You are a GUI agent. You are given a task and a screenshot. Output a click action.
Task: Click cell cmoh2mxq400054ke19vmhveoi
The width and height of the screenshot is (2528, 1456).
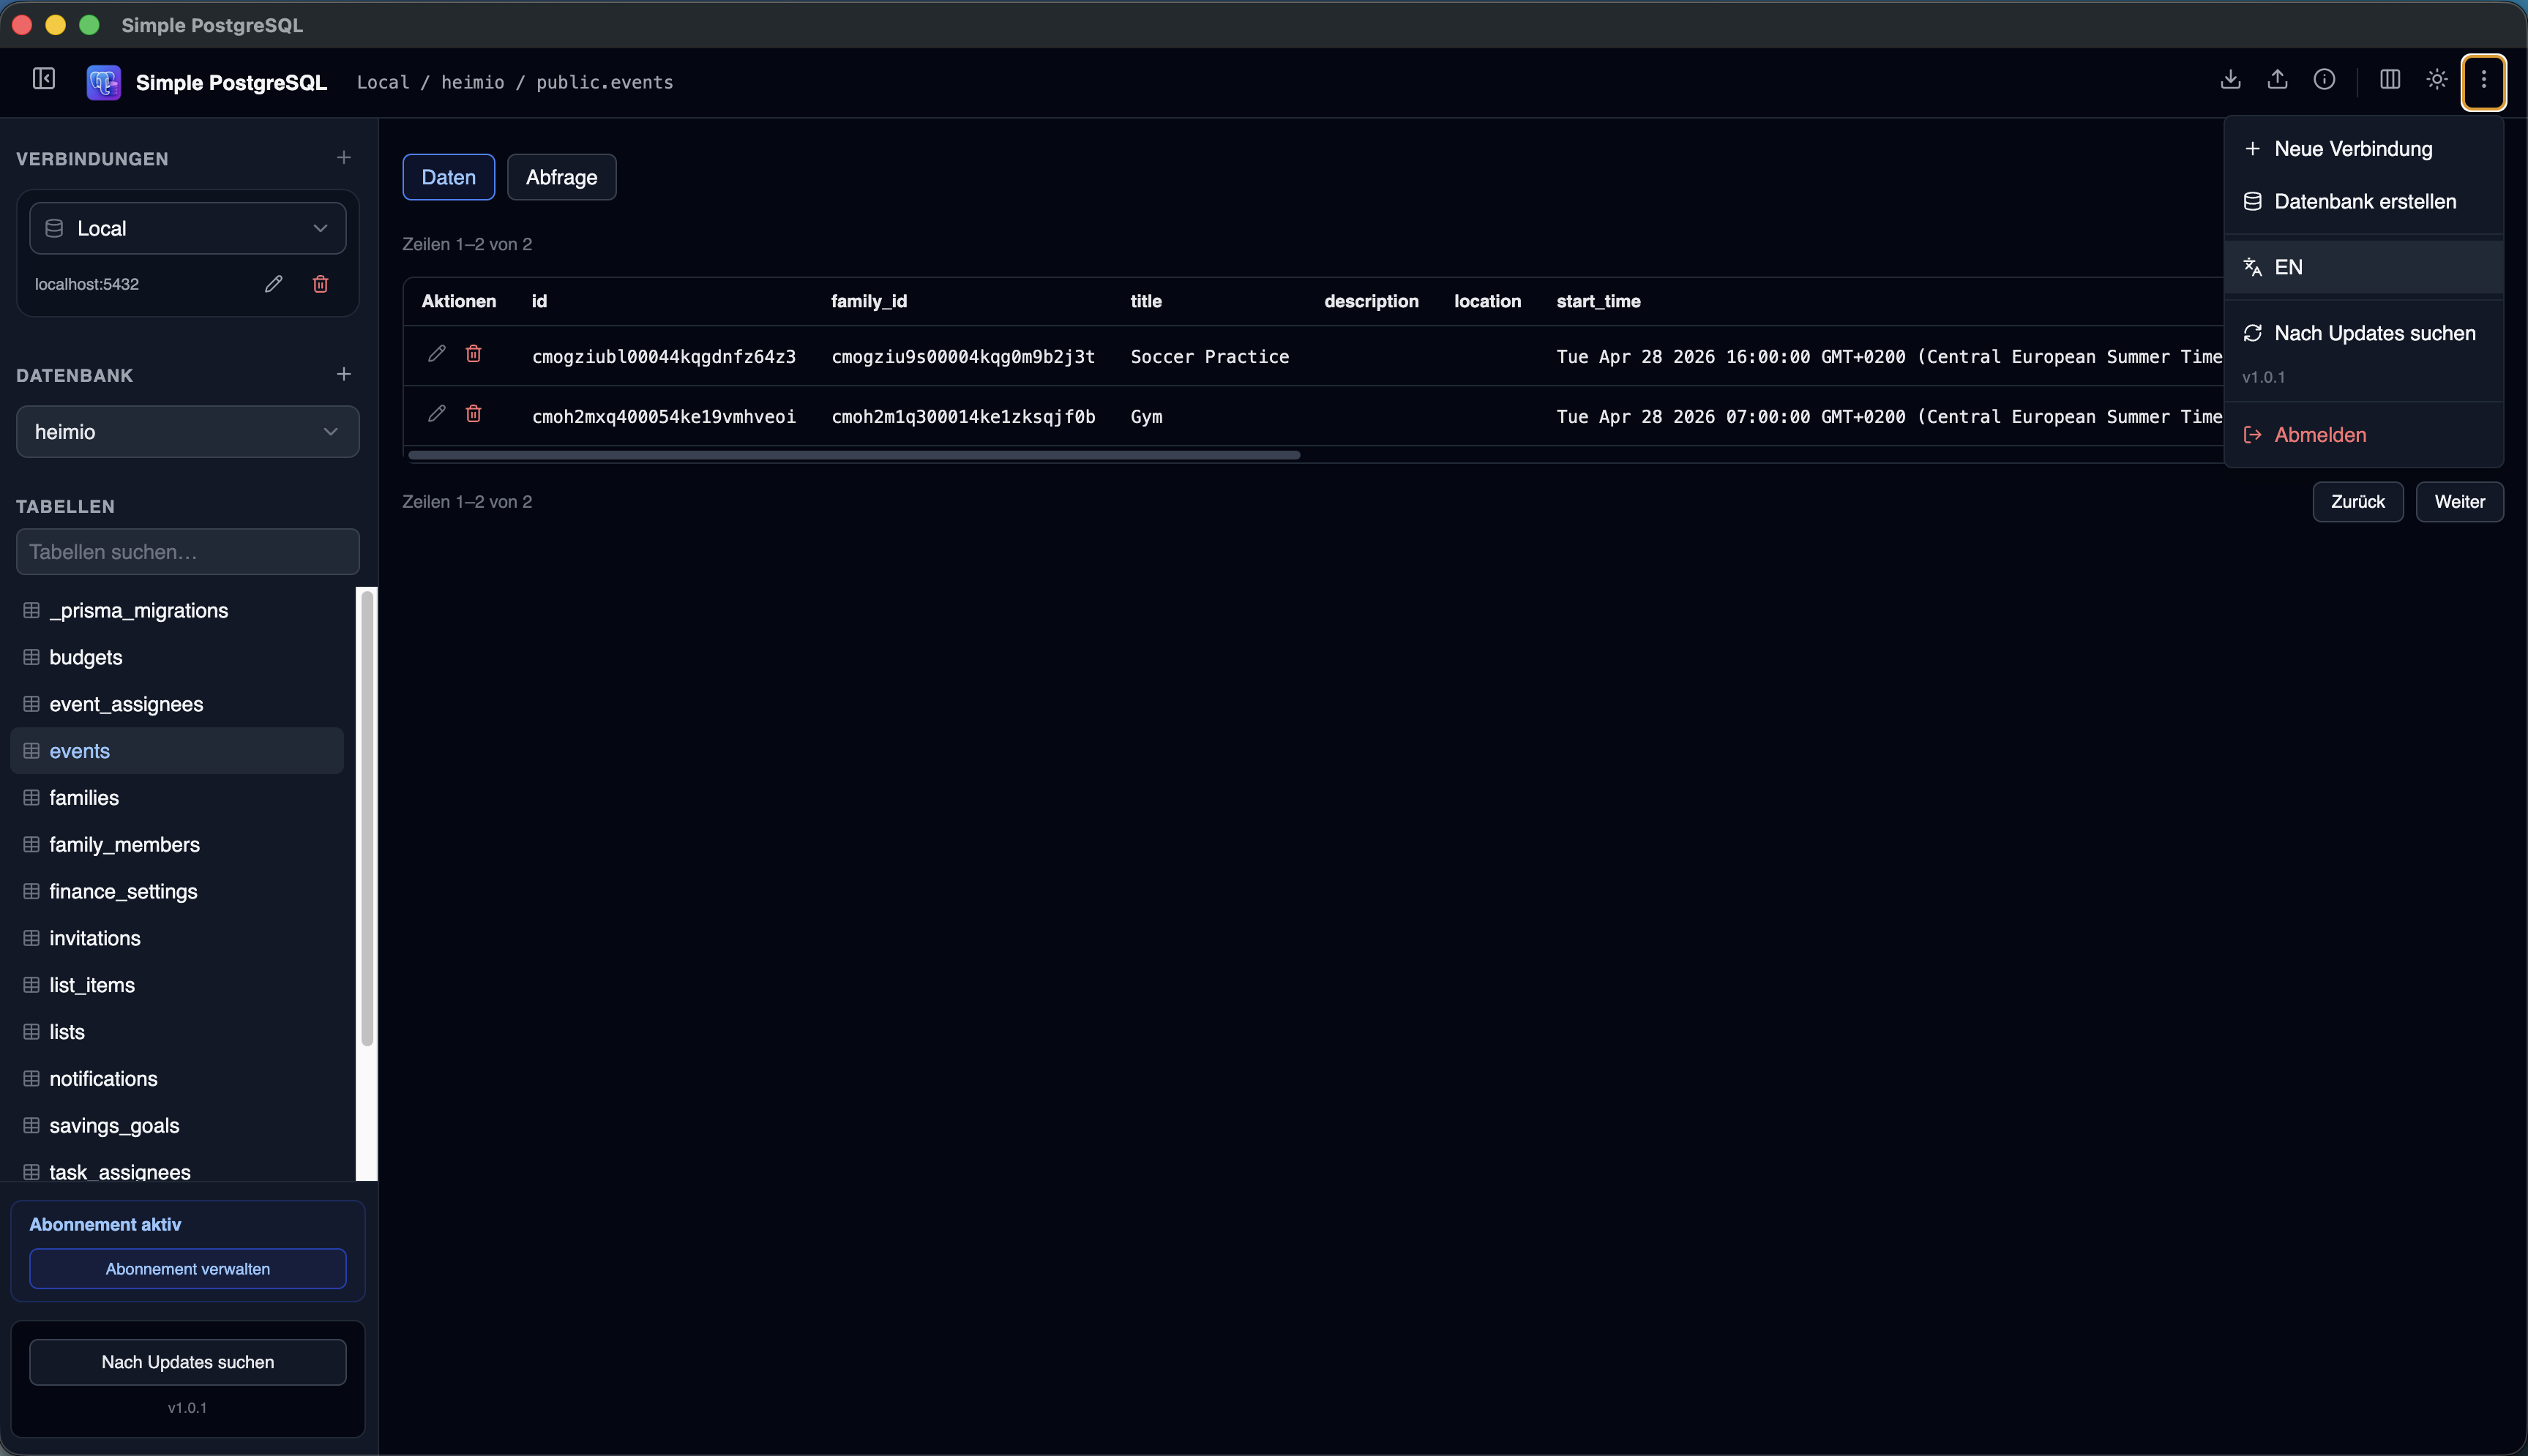pyautogui.click(x=664, y=417)
